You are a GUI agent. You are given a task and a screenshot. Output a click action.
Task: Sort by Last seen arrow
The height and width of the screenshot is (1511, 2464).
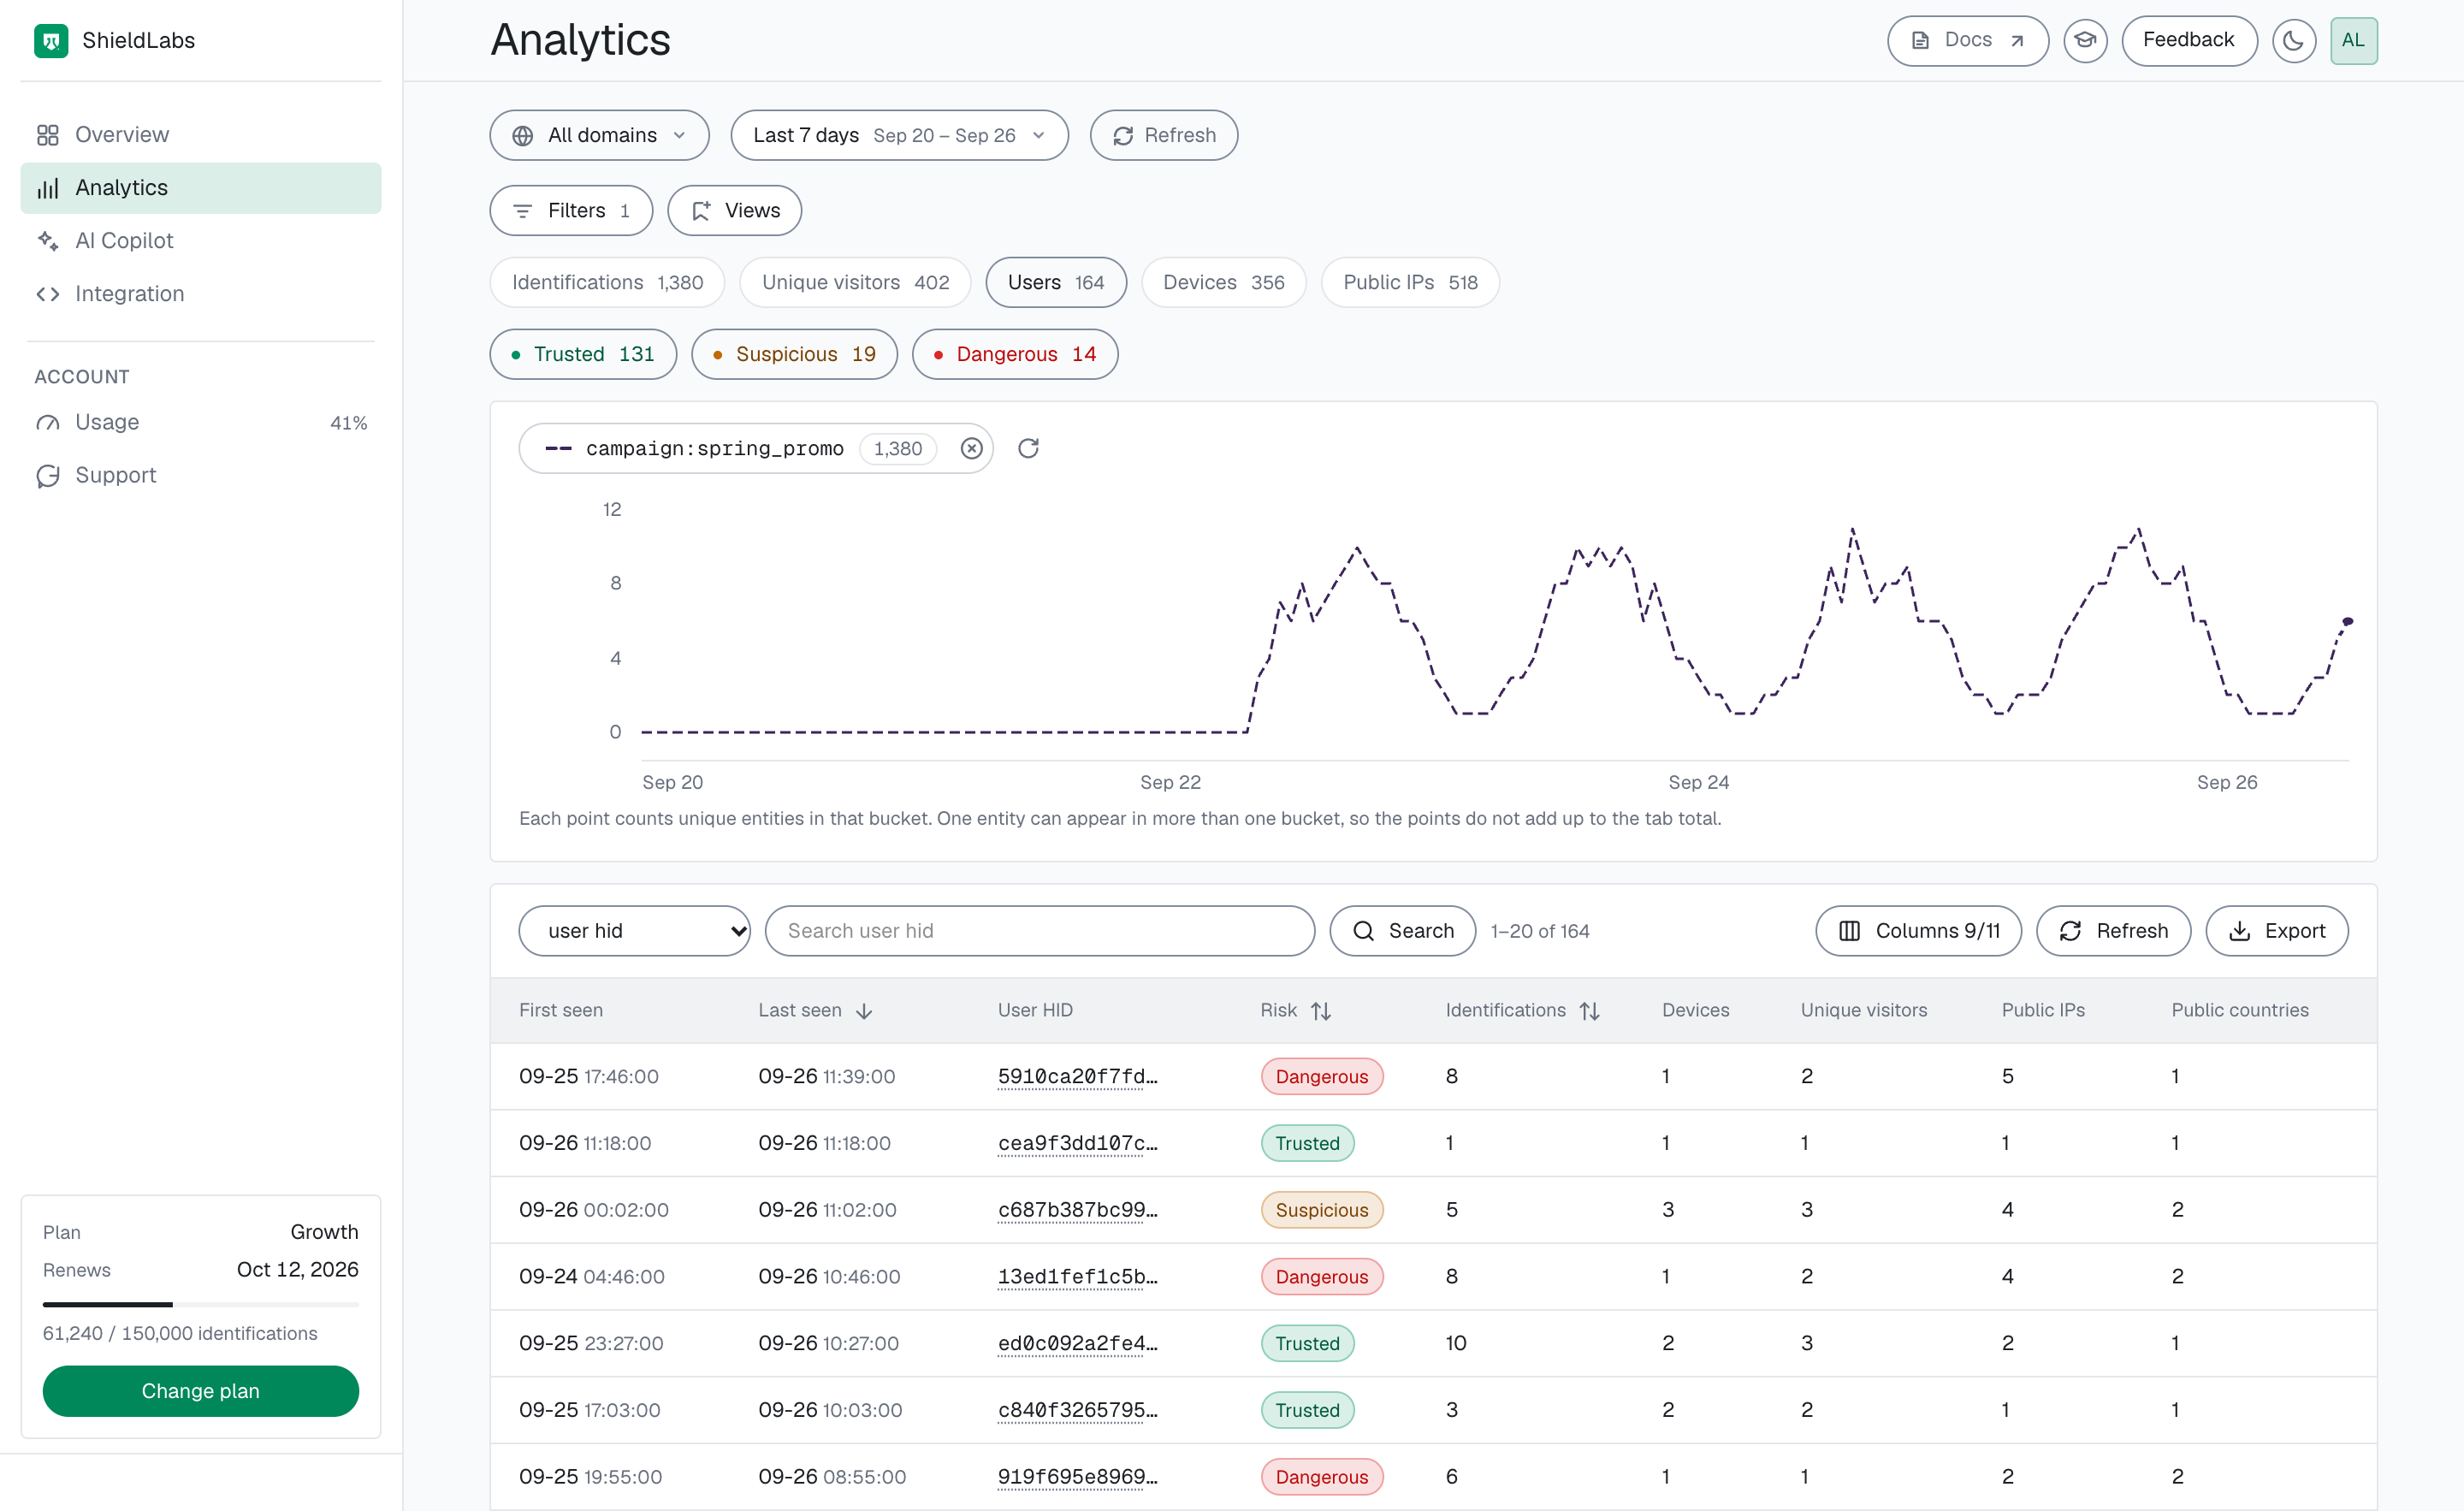point(864,1011)
